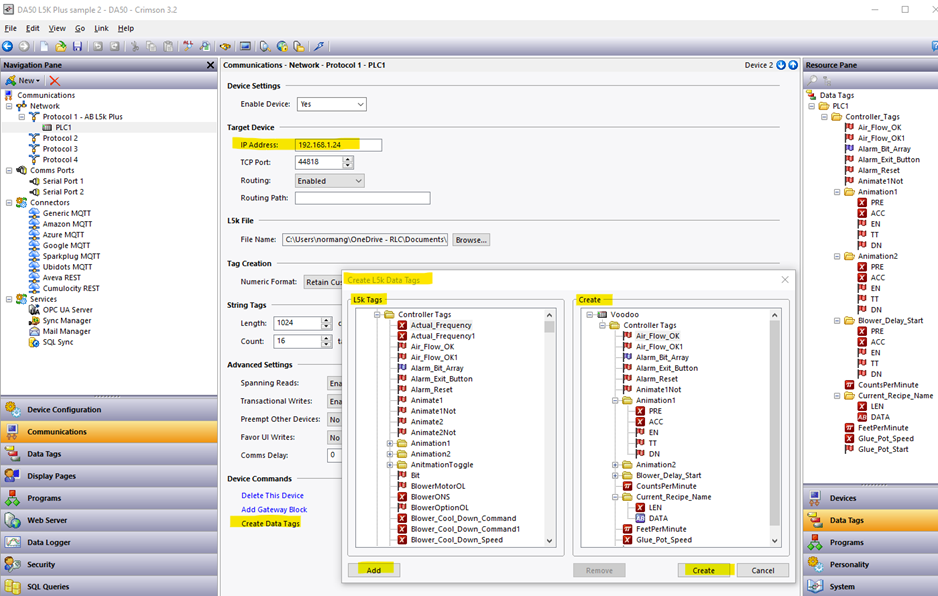The width and height of the screenshot is (938, 596).
Task: Collapse the Comms Ports tree node
Action: point(9,171)
